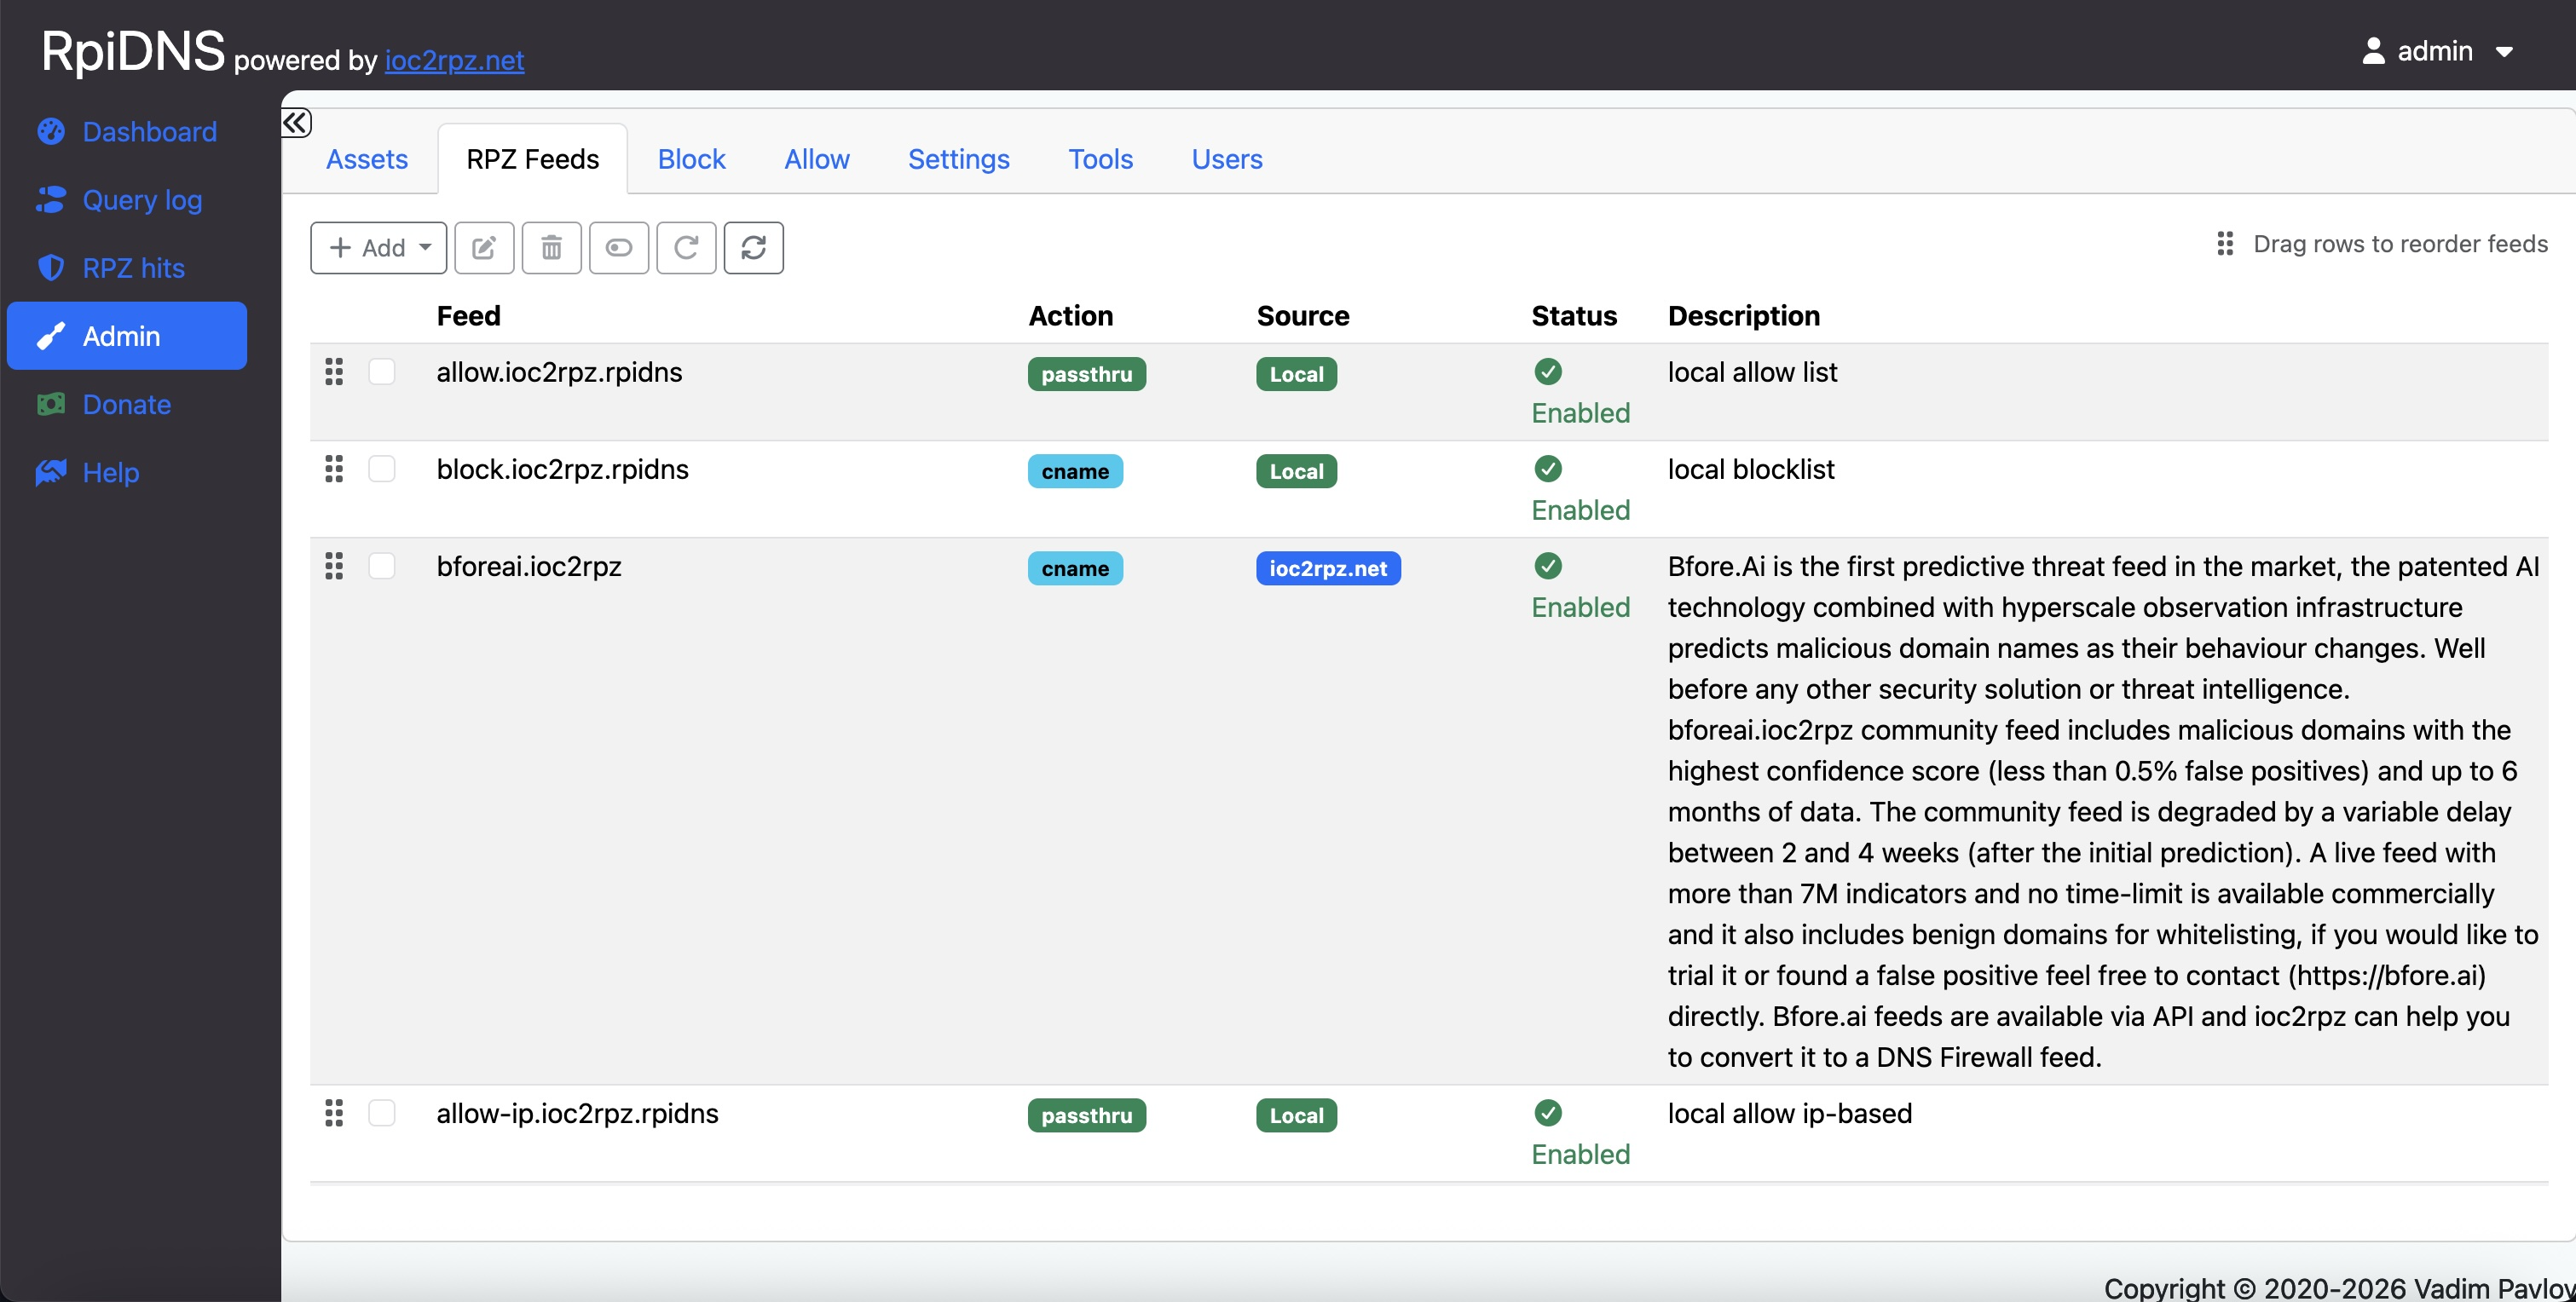Open the Add feed dropdown
Screen dimensions: 2576x1302
[379, 248]
